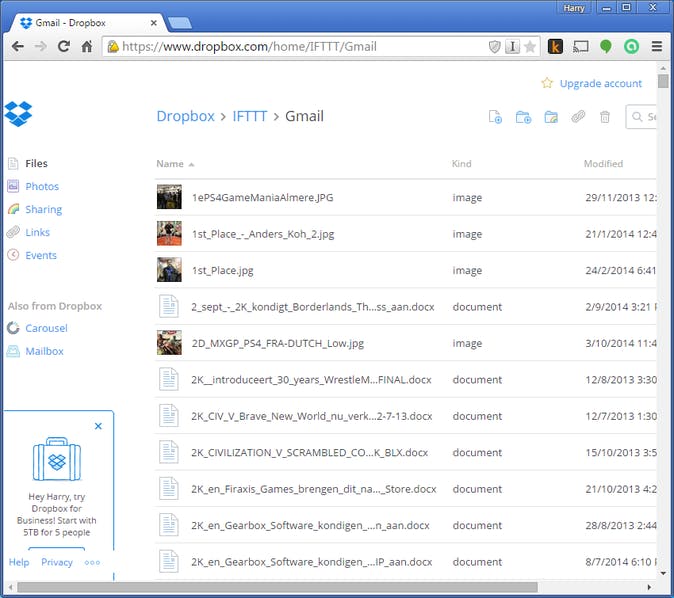This screenshot has height=598, width=674.
Task: Open Files in the sidebar
Action: (36, 163)
